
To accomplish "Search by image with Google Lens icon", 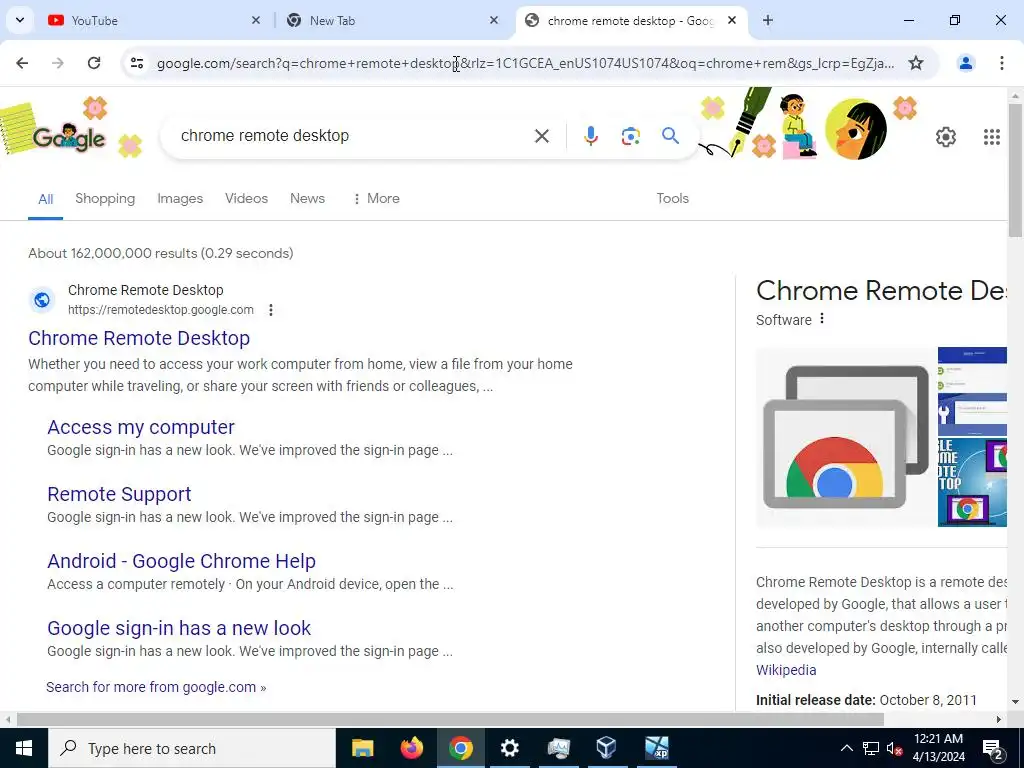I will (630, 136).
